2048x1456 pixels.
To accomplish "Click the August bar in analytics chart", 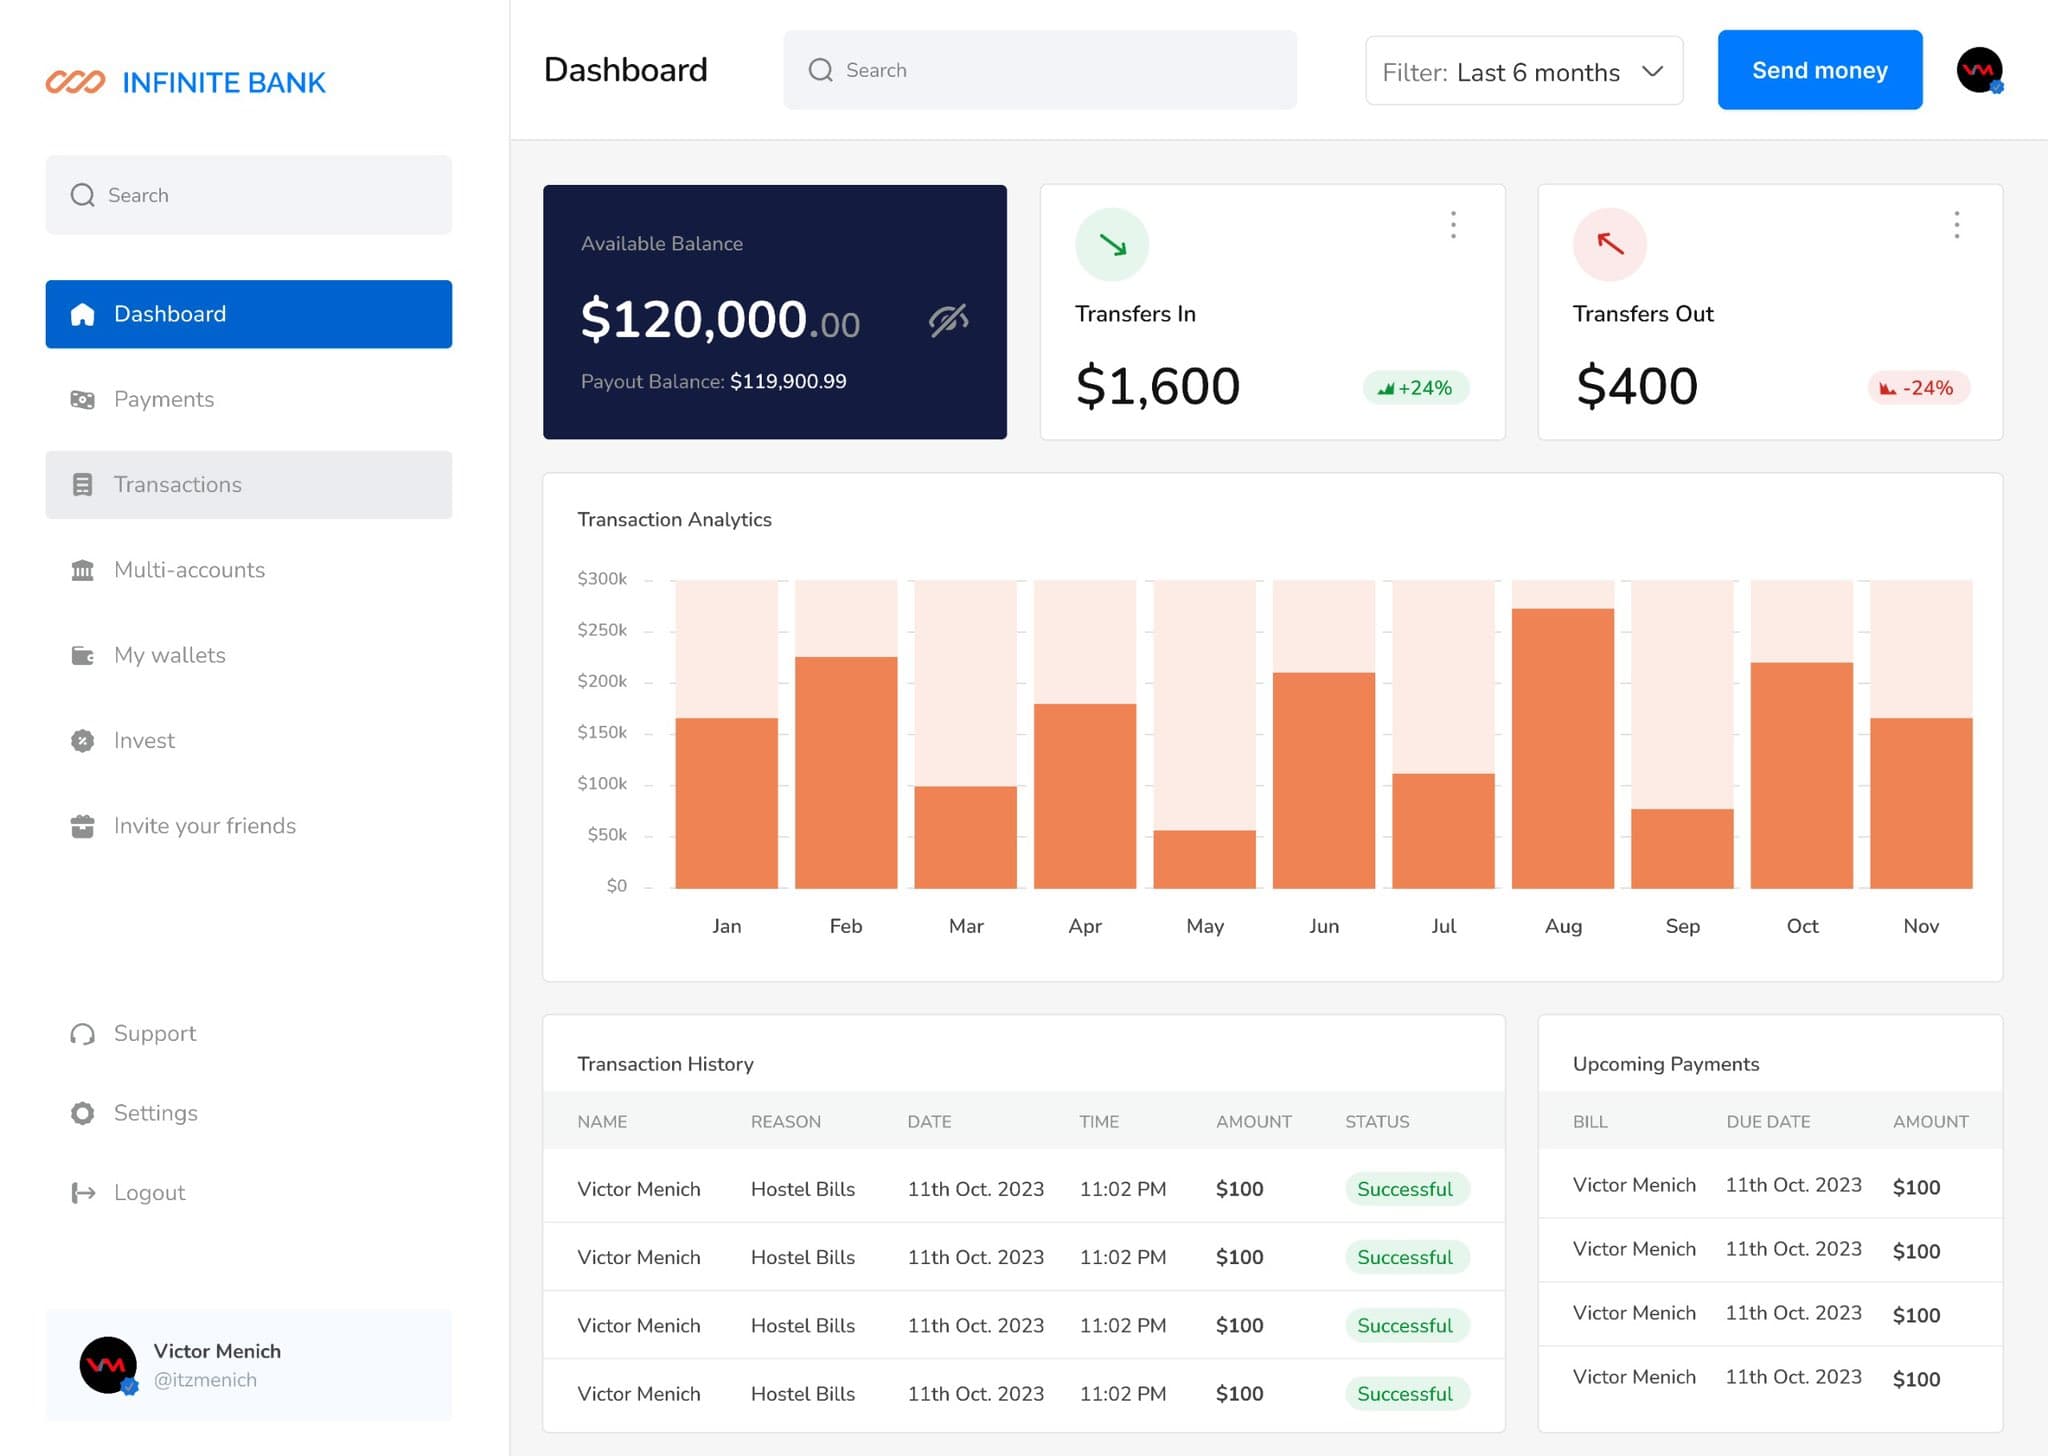I will [1563, 748].
